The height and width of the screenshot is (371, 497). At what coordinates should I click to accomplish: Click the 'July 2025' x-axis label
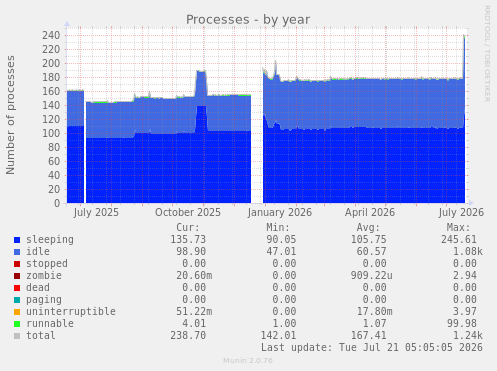click(x=96, y=213)
